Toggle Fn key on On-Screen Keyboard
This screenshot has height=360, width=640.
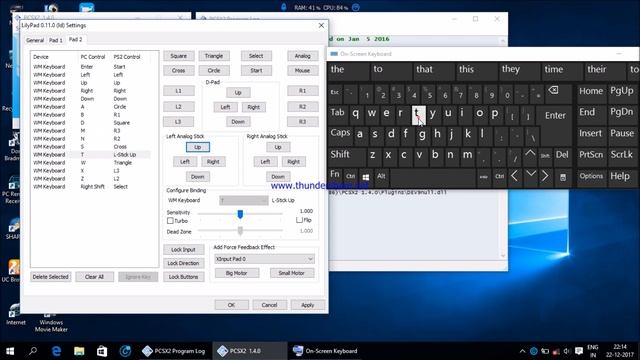click(335, 174)
